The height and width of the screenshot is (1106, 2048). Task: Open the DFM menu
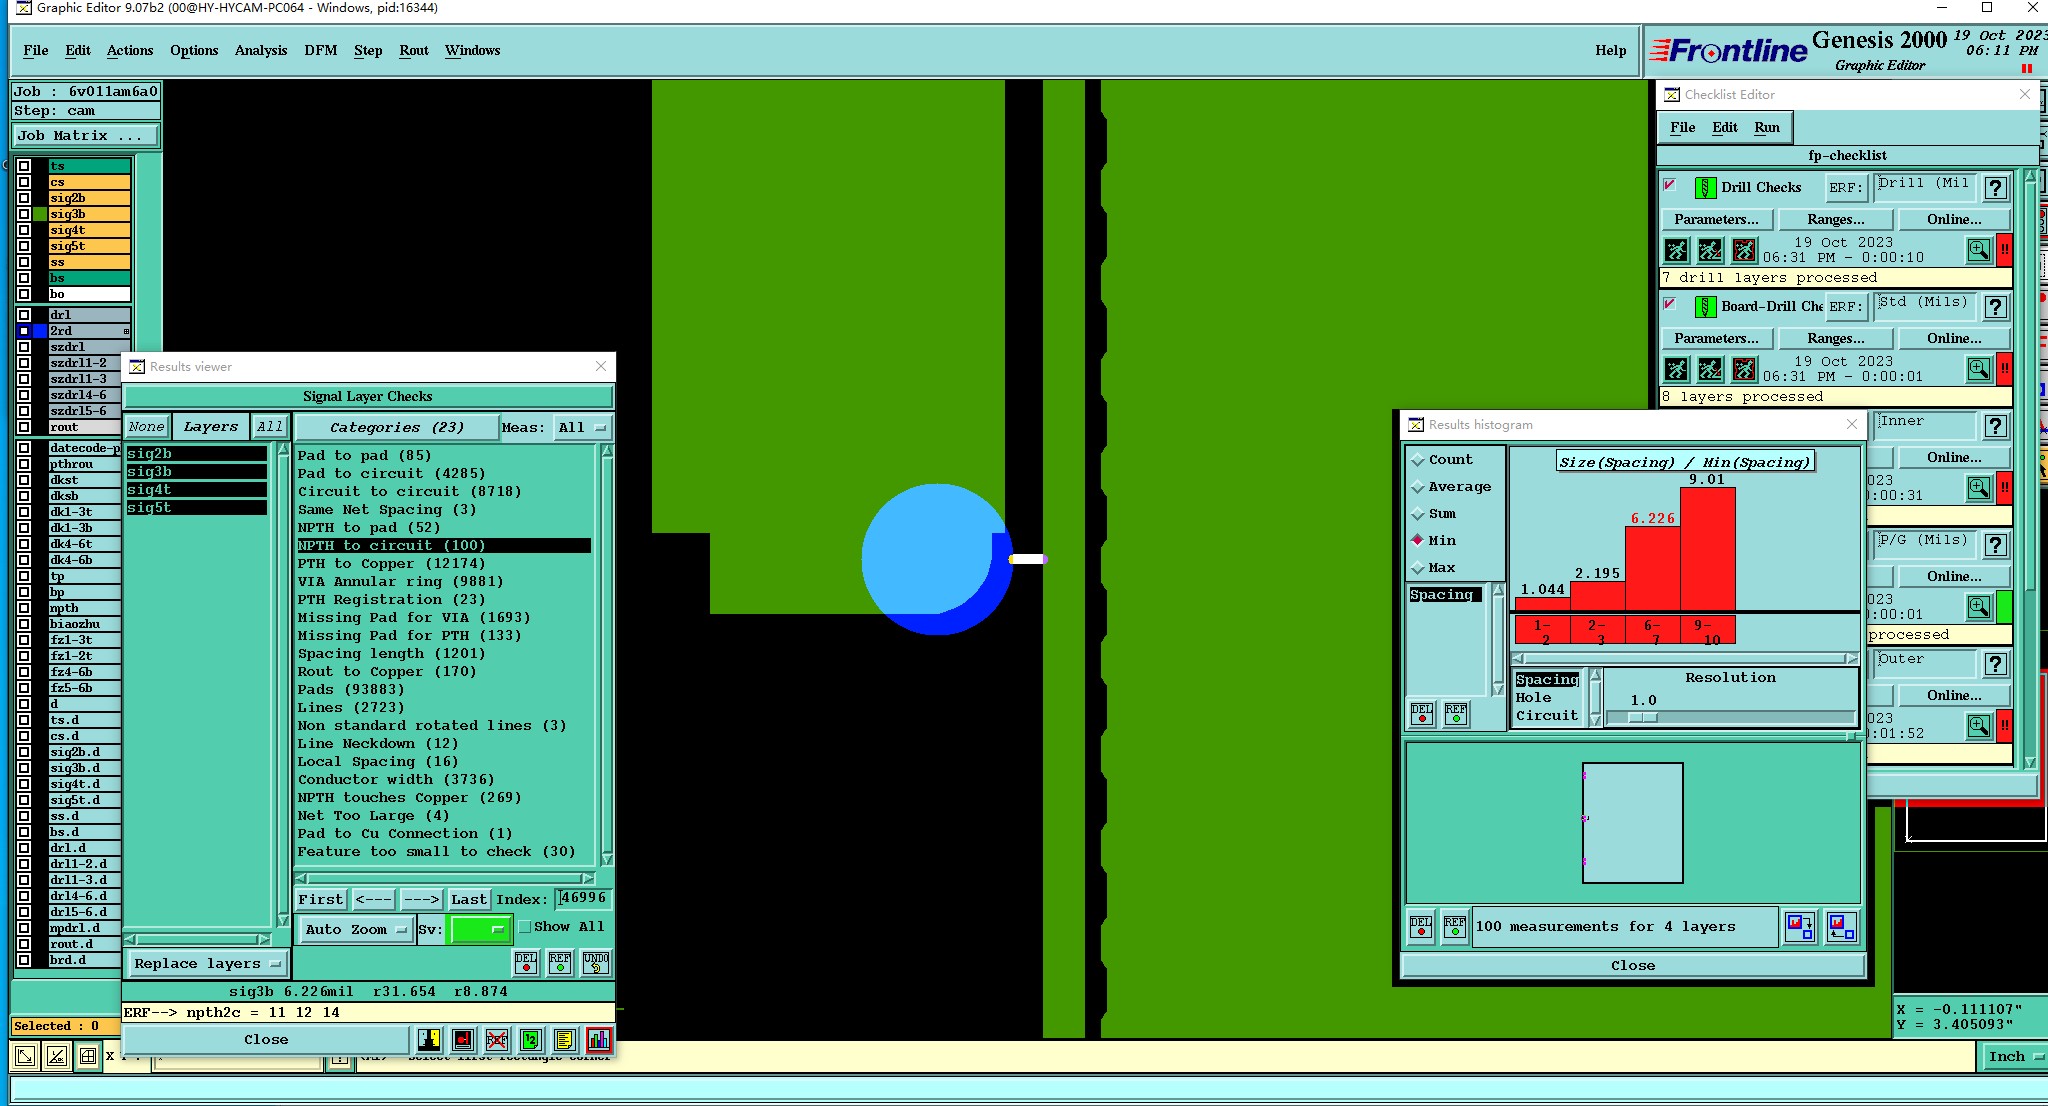[x=320, y=50]
